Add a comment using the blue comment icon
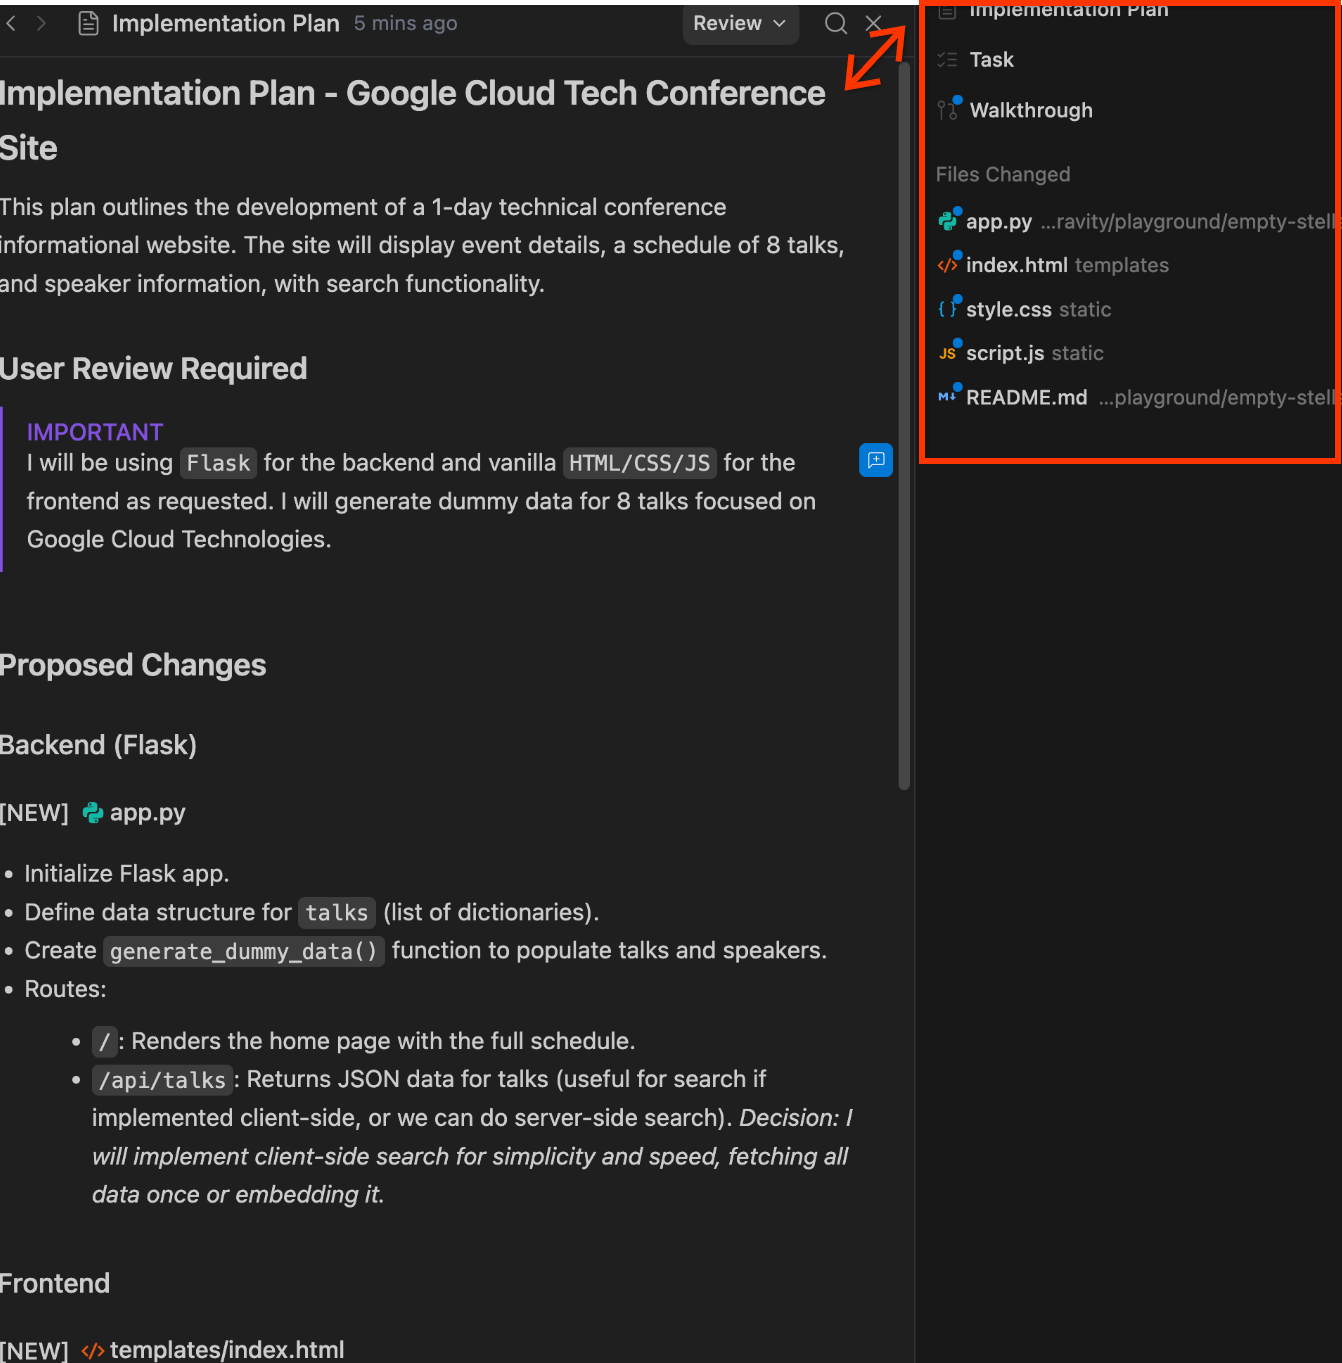The width and height of the screenshot is (1342, 1363). [875, 460]
